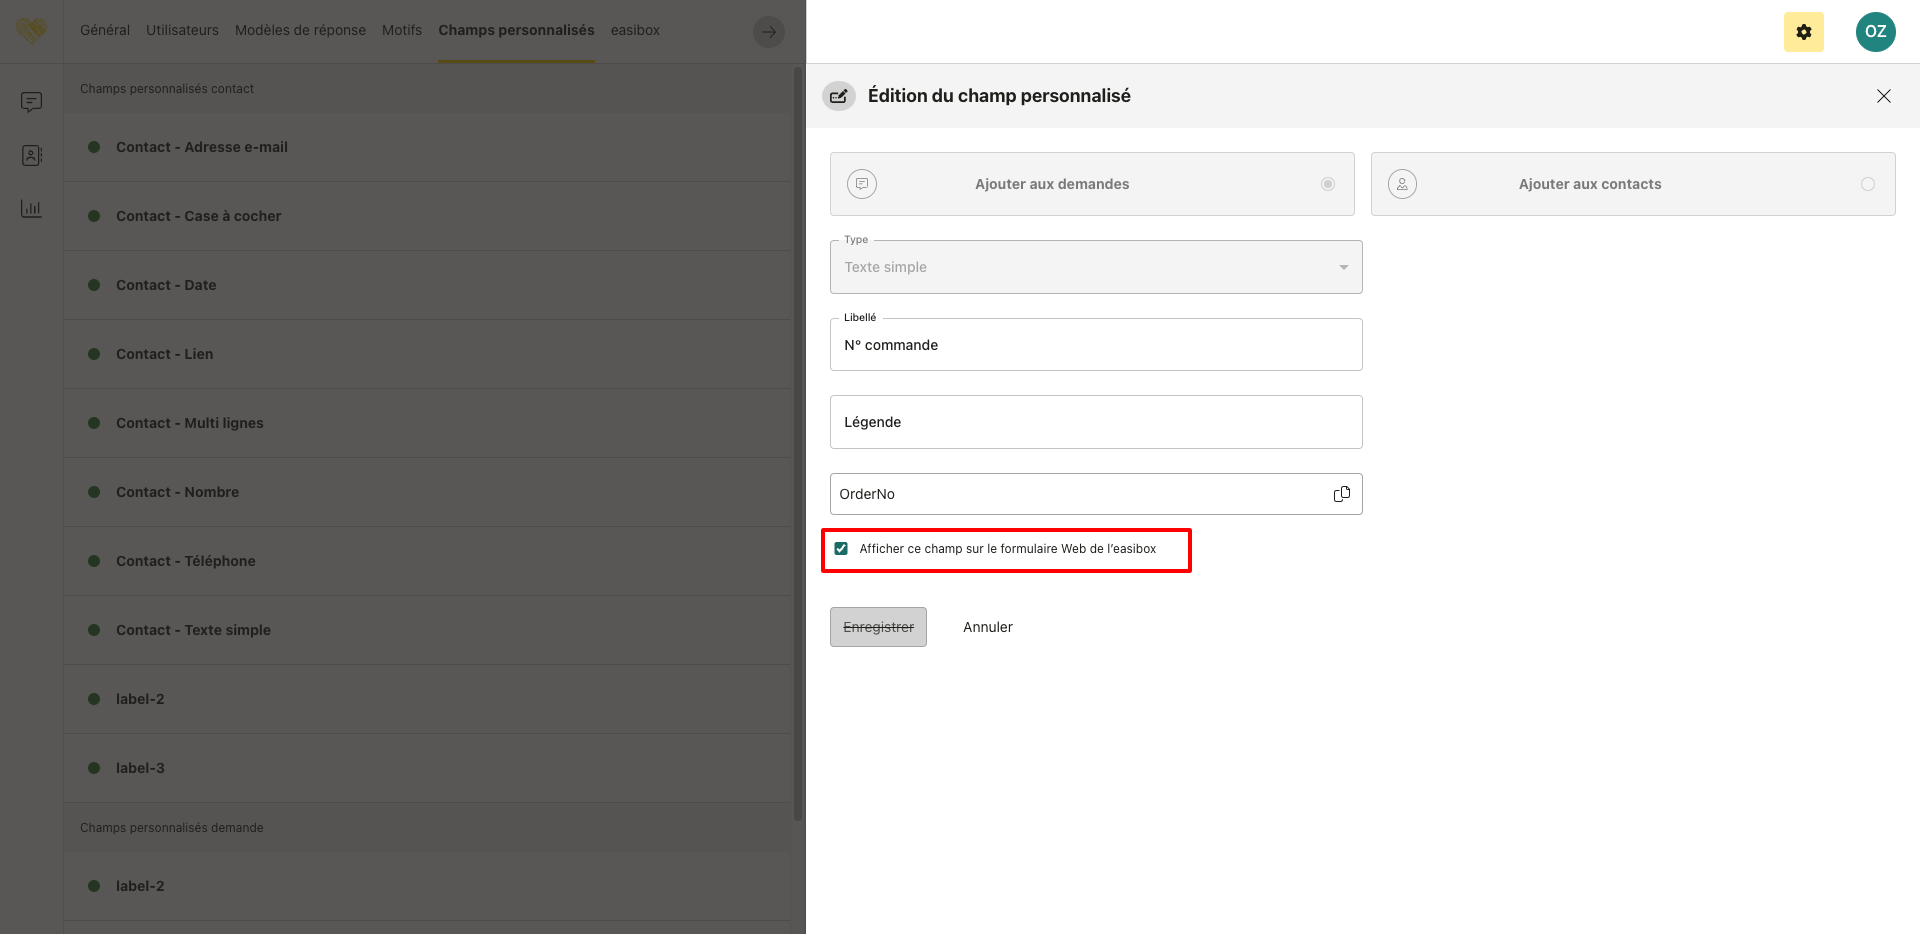Click the heart logo in top-left corner
Viewport: 1920px width, 934px height.
(32, 31)
